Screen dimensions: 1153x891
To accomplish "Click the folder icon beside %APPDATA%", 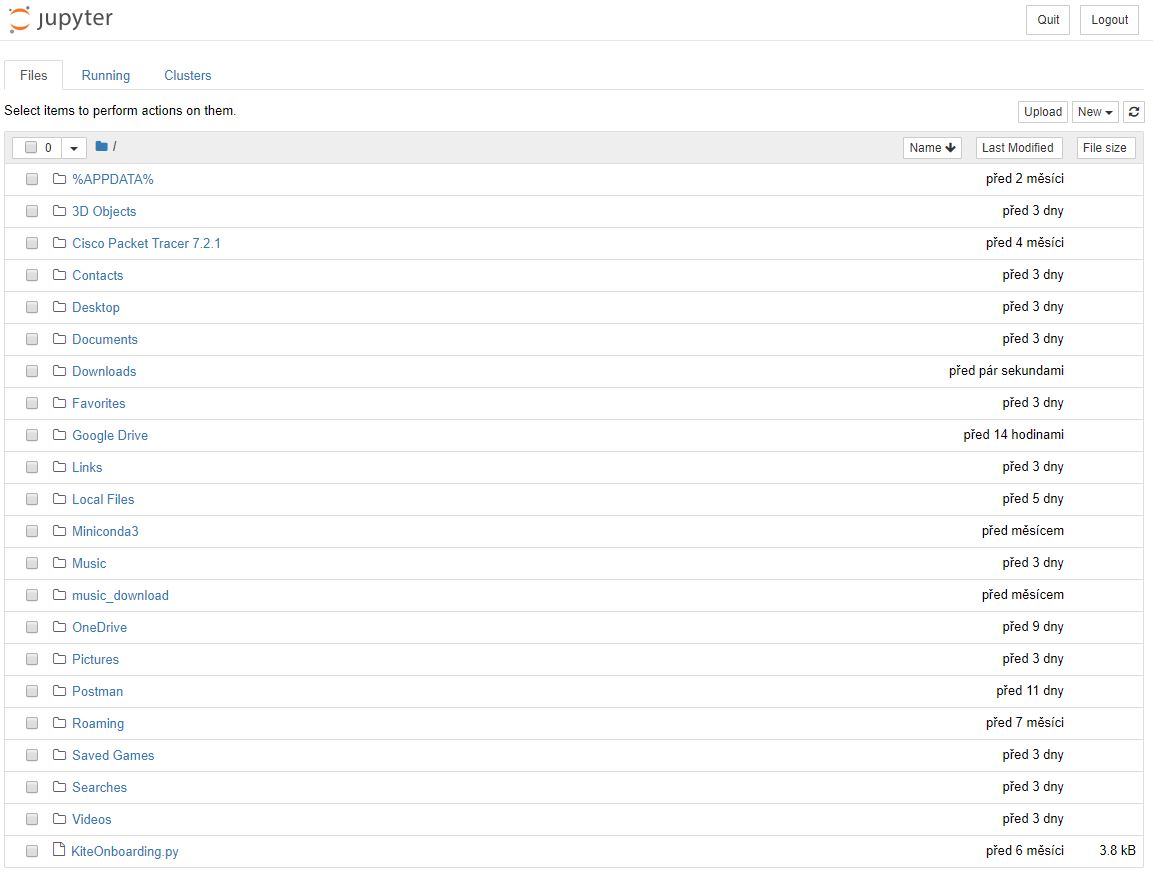I will (60, 179).
